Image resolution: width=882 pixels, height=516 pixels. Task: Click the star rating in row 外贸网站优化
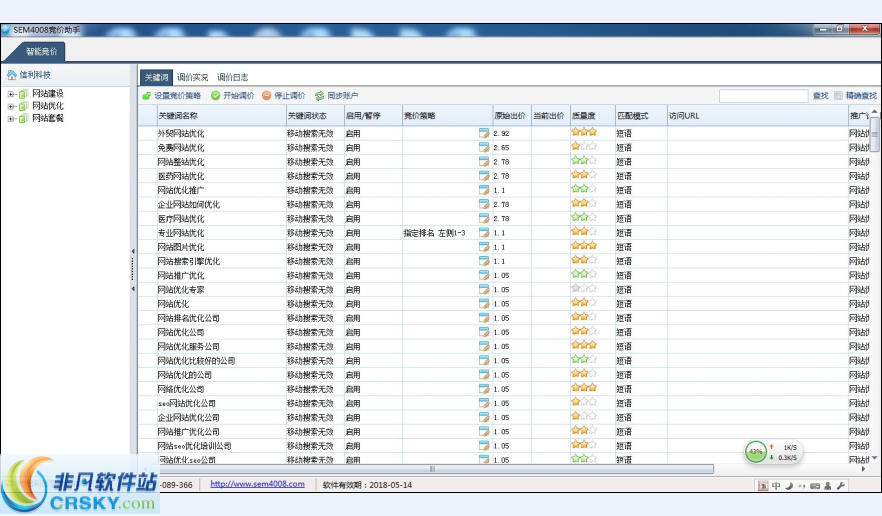pos(584,133)
